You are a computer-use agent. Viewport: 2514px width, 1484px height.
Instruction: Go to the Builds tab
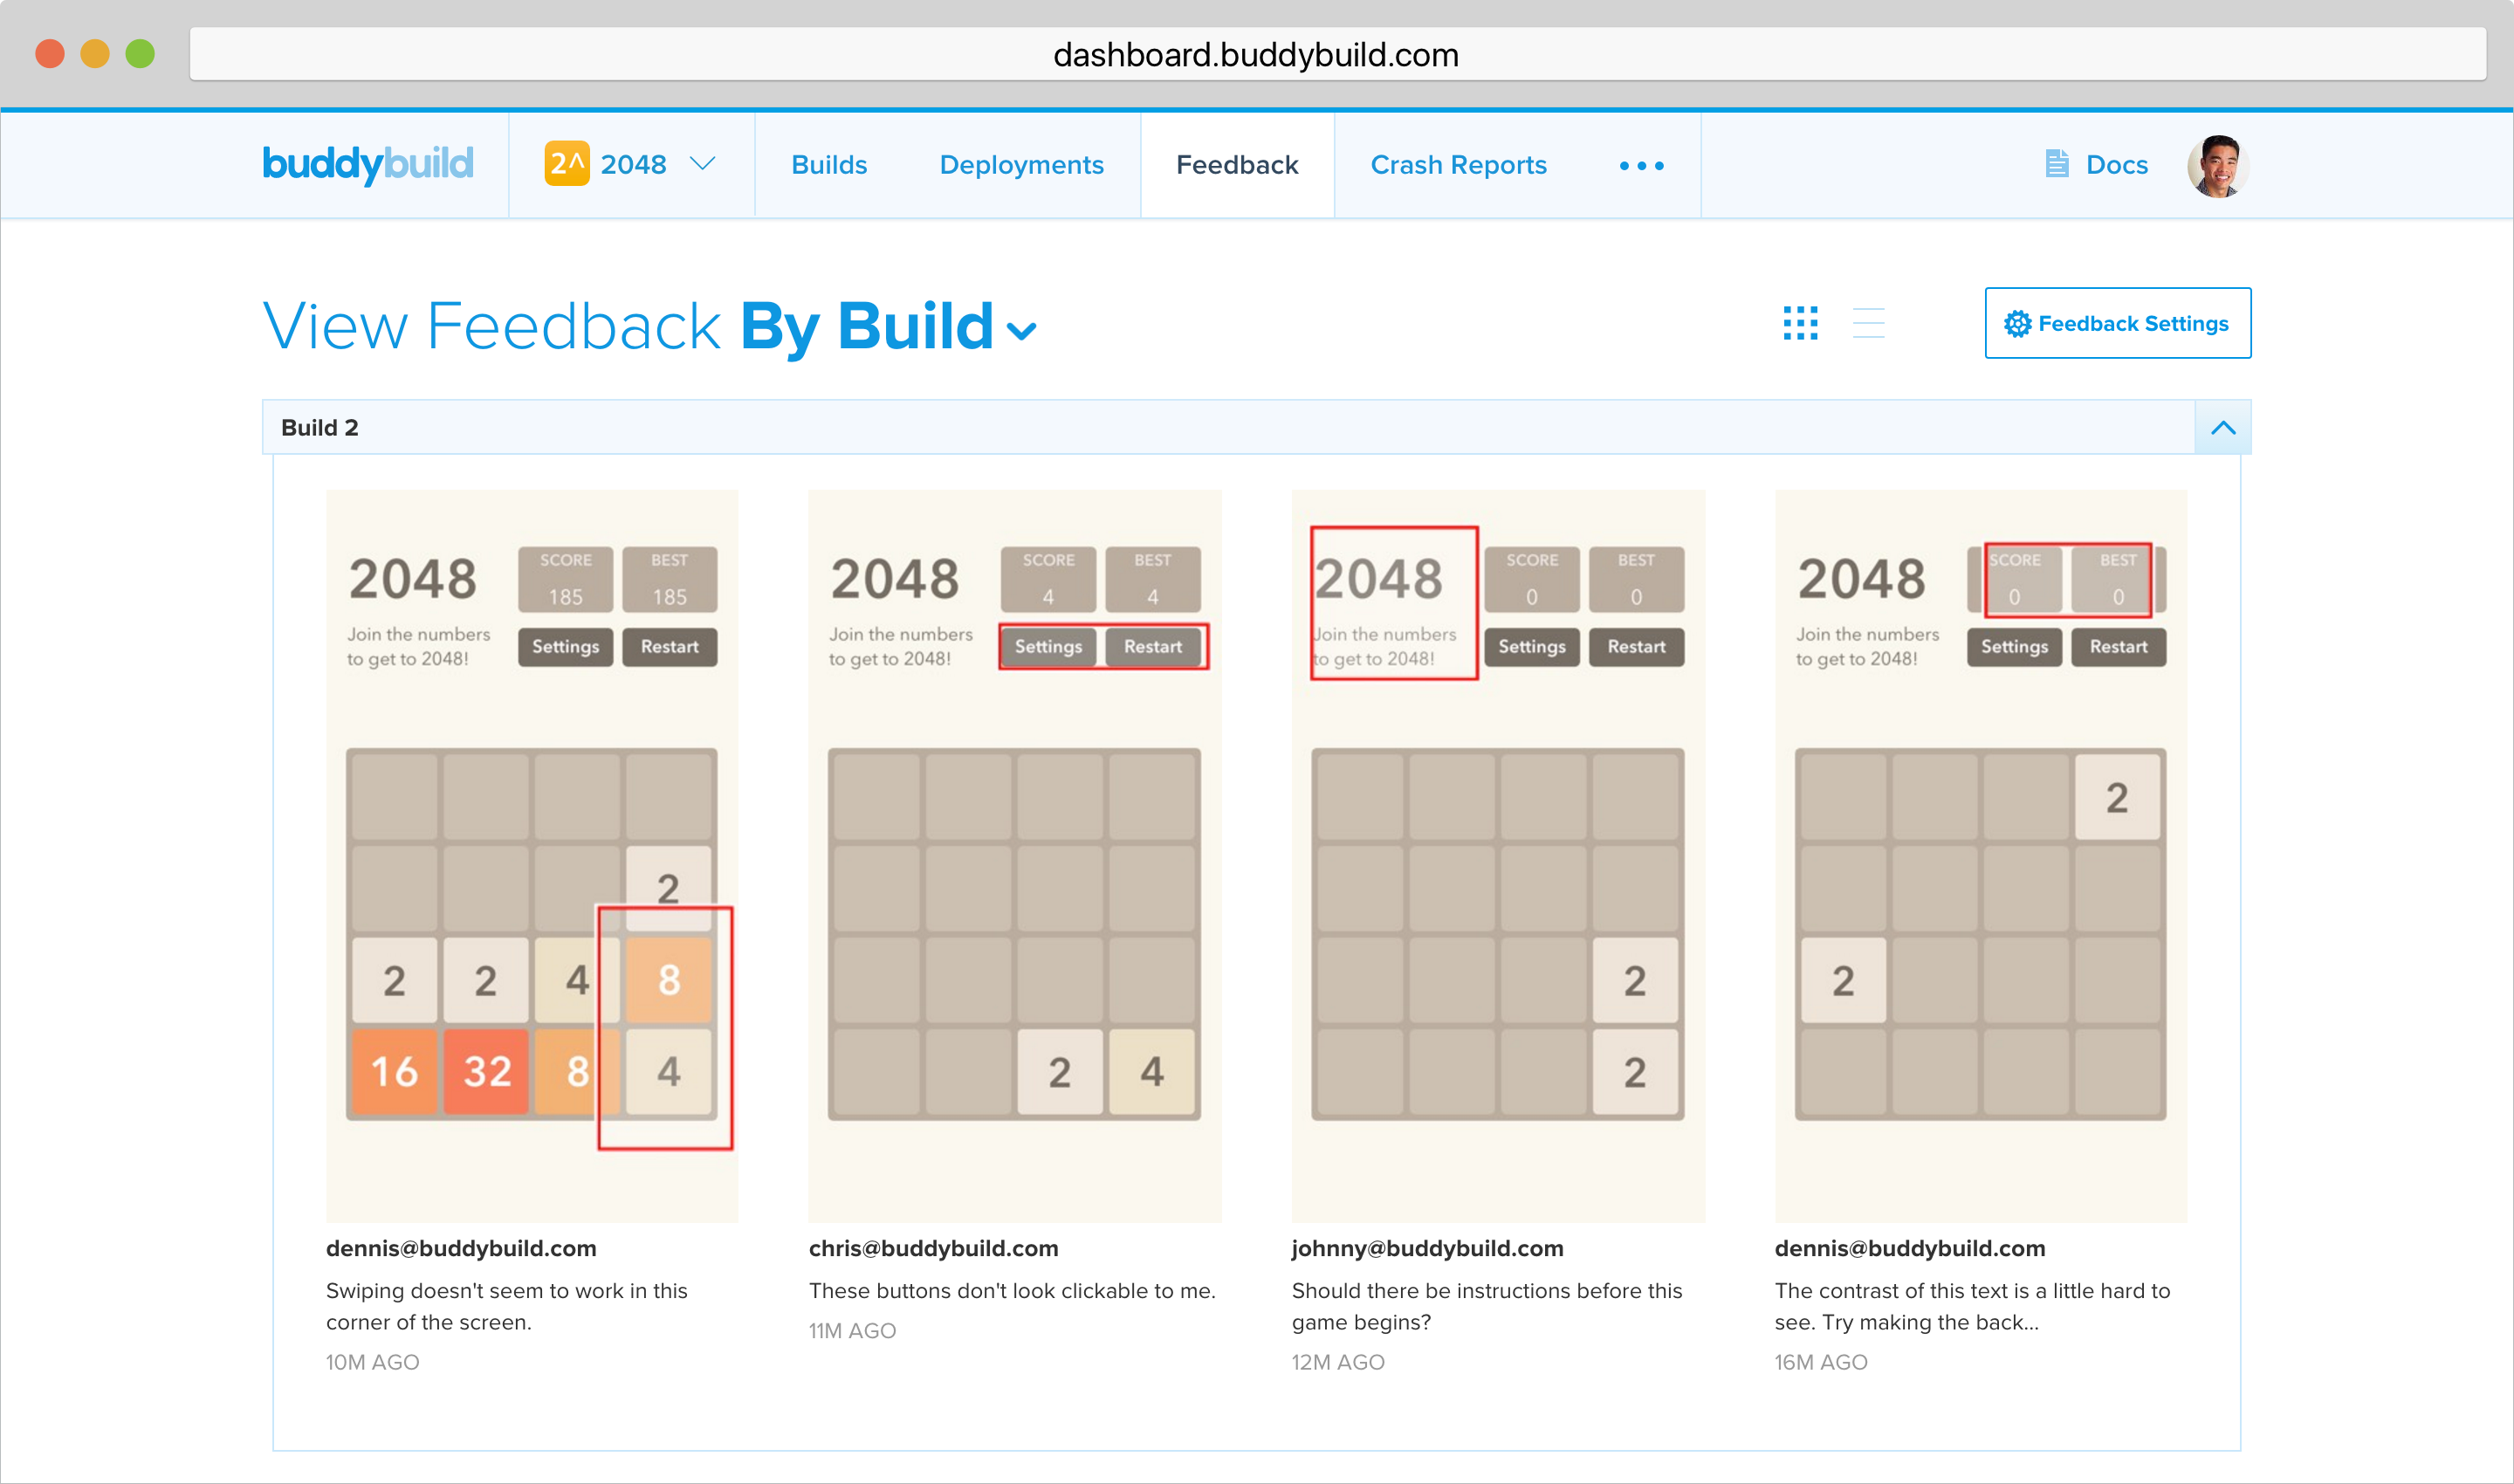point(829,165)
